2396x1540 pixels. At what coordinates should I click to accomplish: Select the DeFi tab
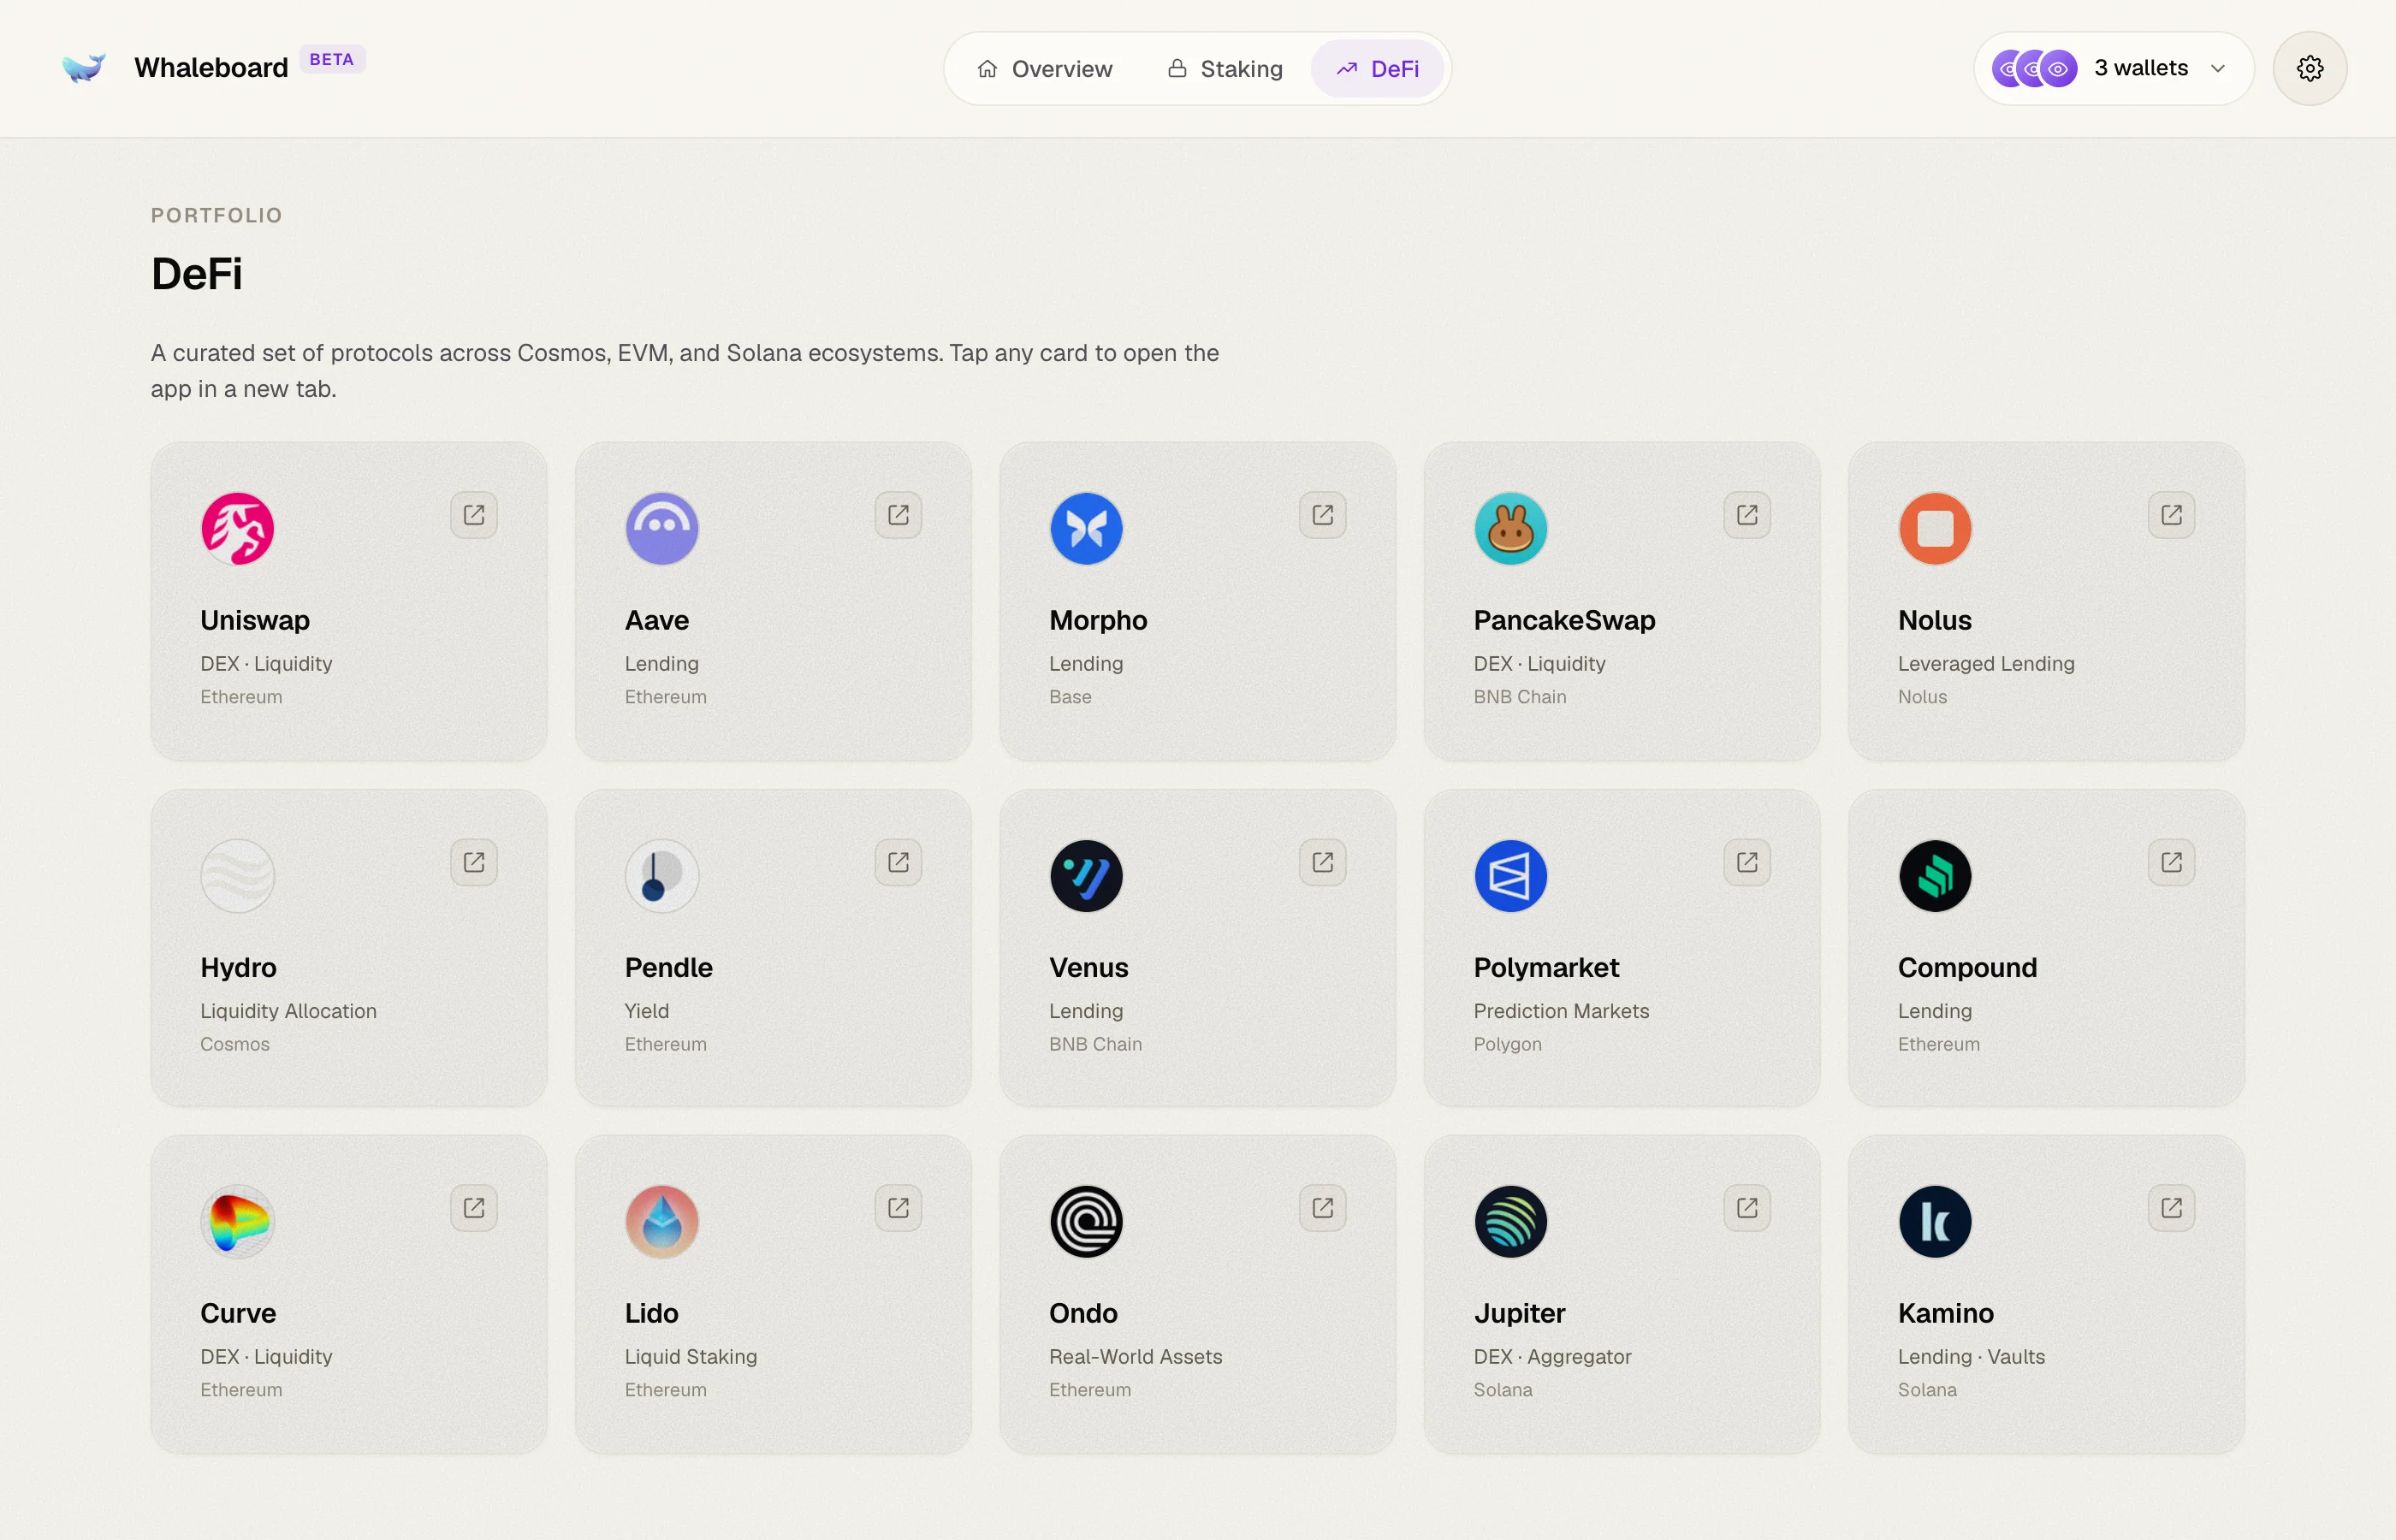click(x=1378, y=69)
